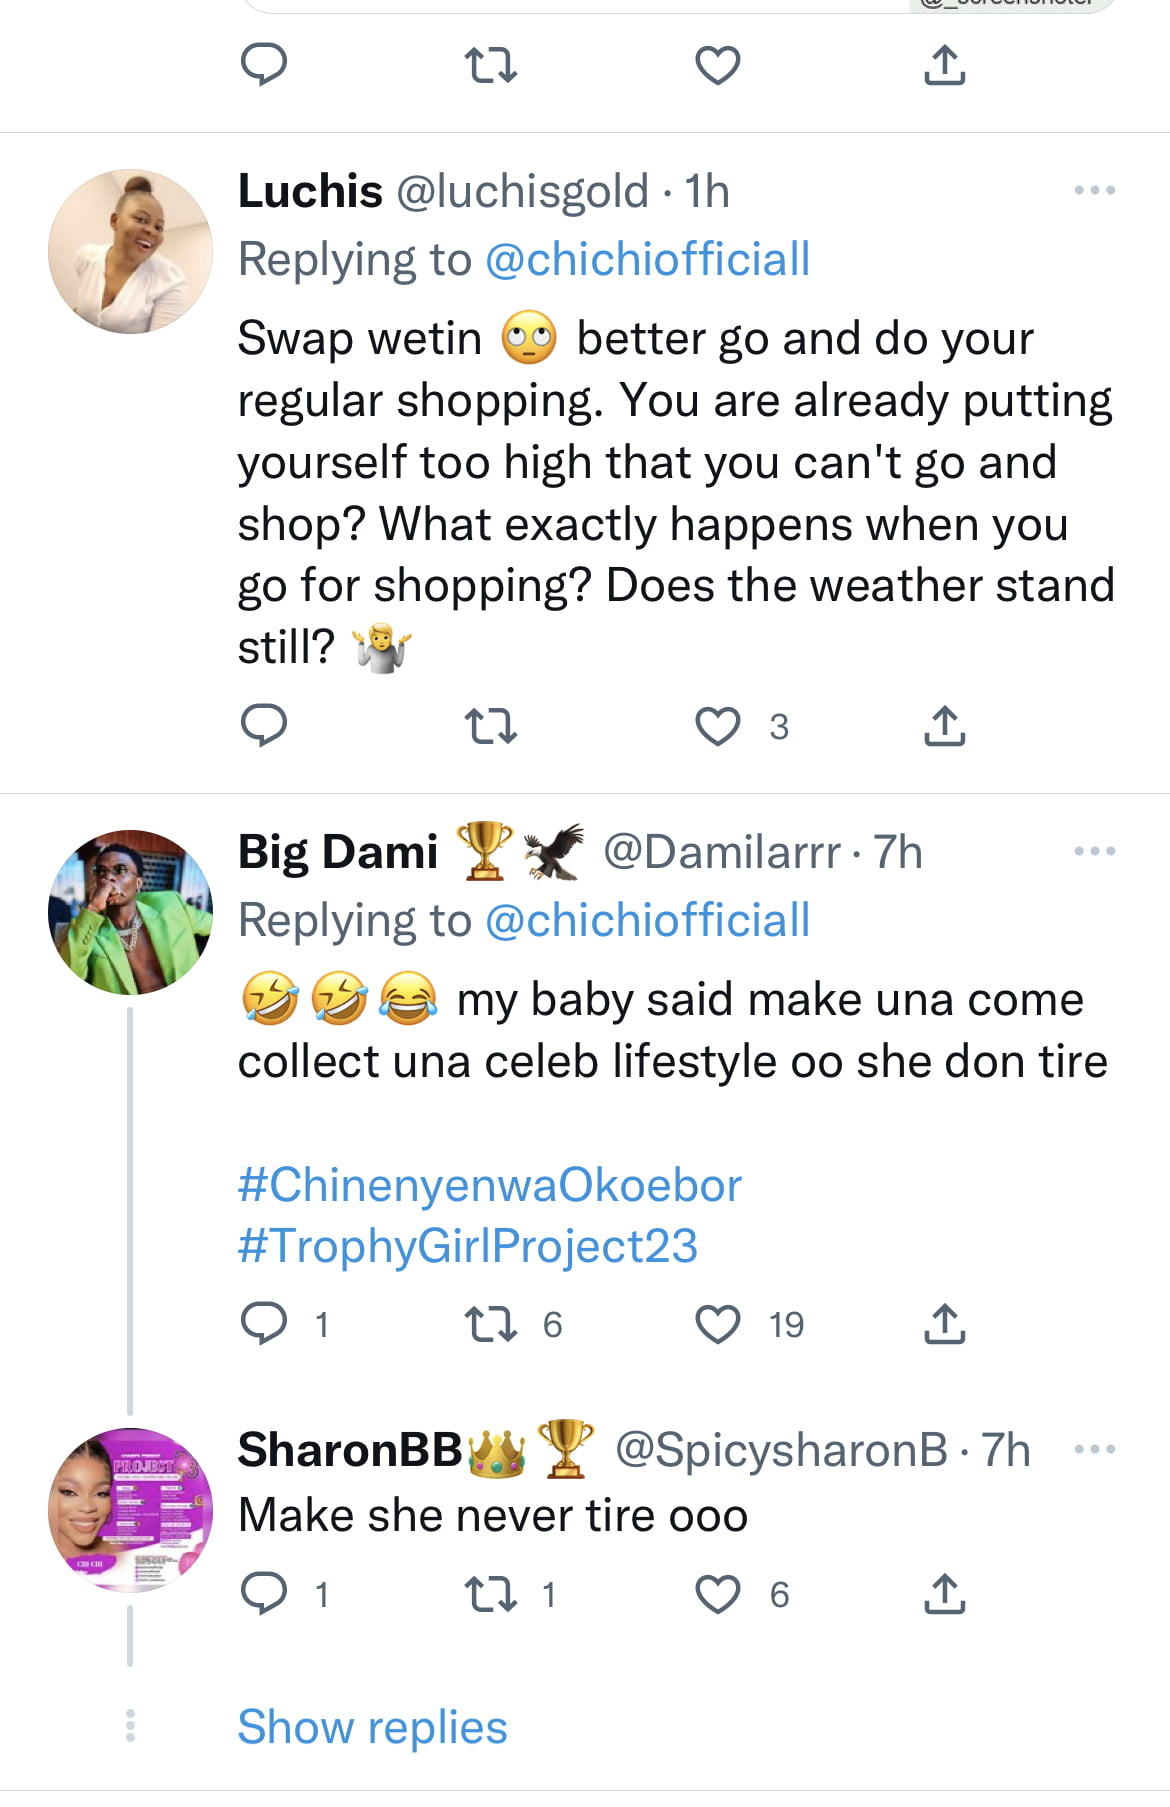Open more options on SharonBB's tweet
Viewport: 1170px width, 1807px height.
(x=1095, y=1449)
